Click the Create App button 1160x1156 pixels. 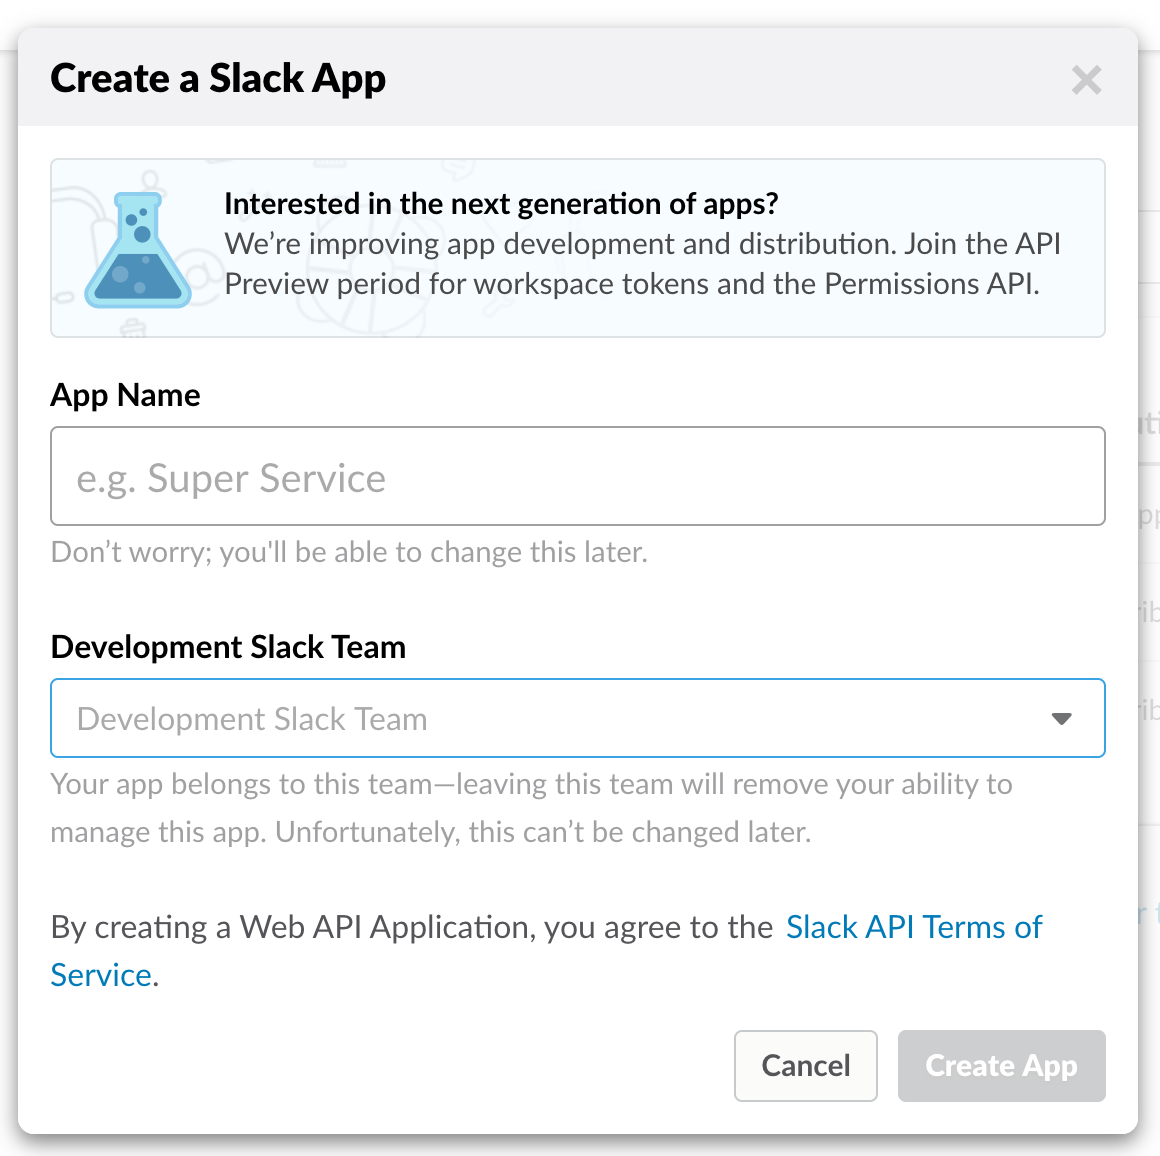coord(1002,1066)
